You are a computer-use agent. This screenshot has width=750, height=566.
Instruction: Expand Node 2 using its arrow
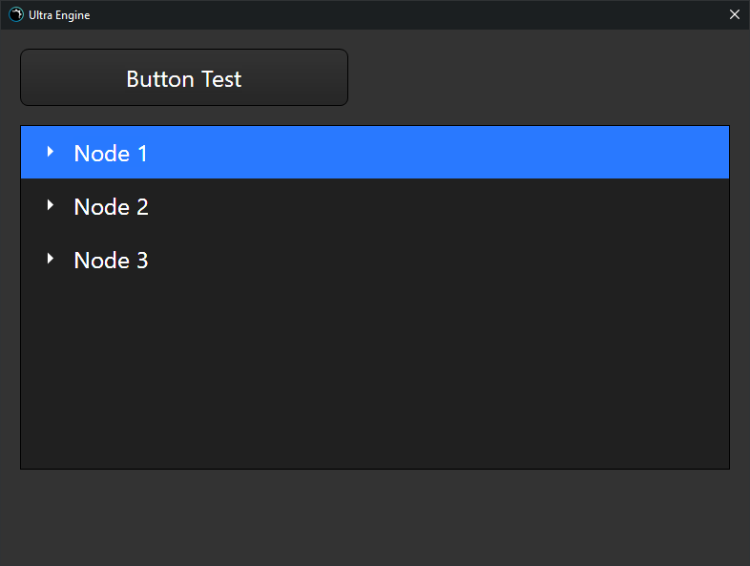(50, 205)
